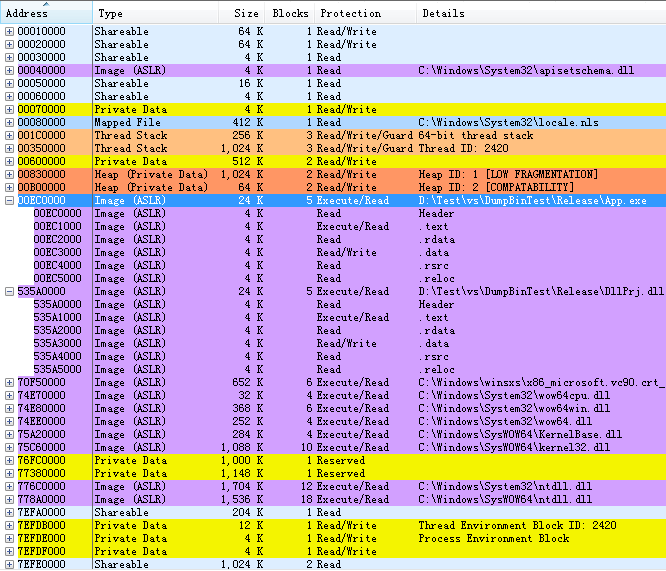This screenshot has width=666, height=571.
Task: Expand the 75C60000 kernel32.dll entry
Action: [x=10, y=447]
